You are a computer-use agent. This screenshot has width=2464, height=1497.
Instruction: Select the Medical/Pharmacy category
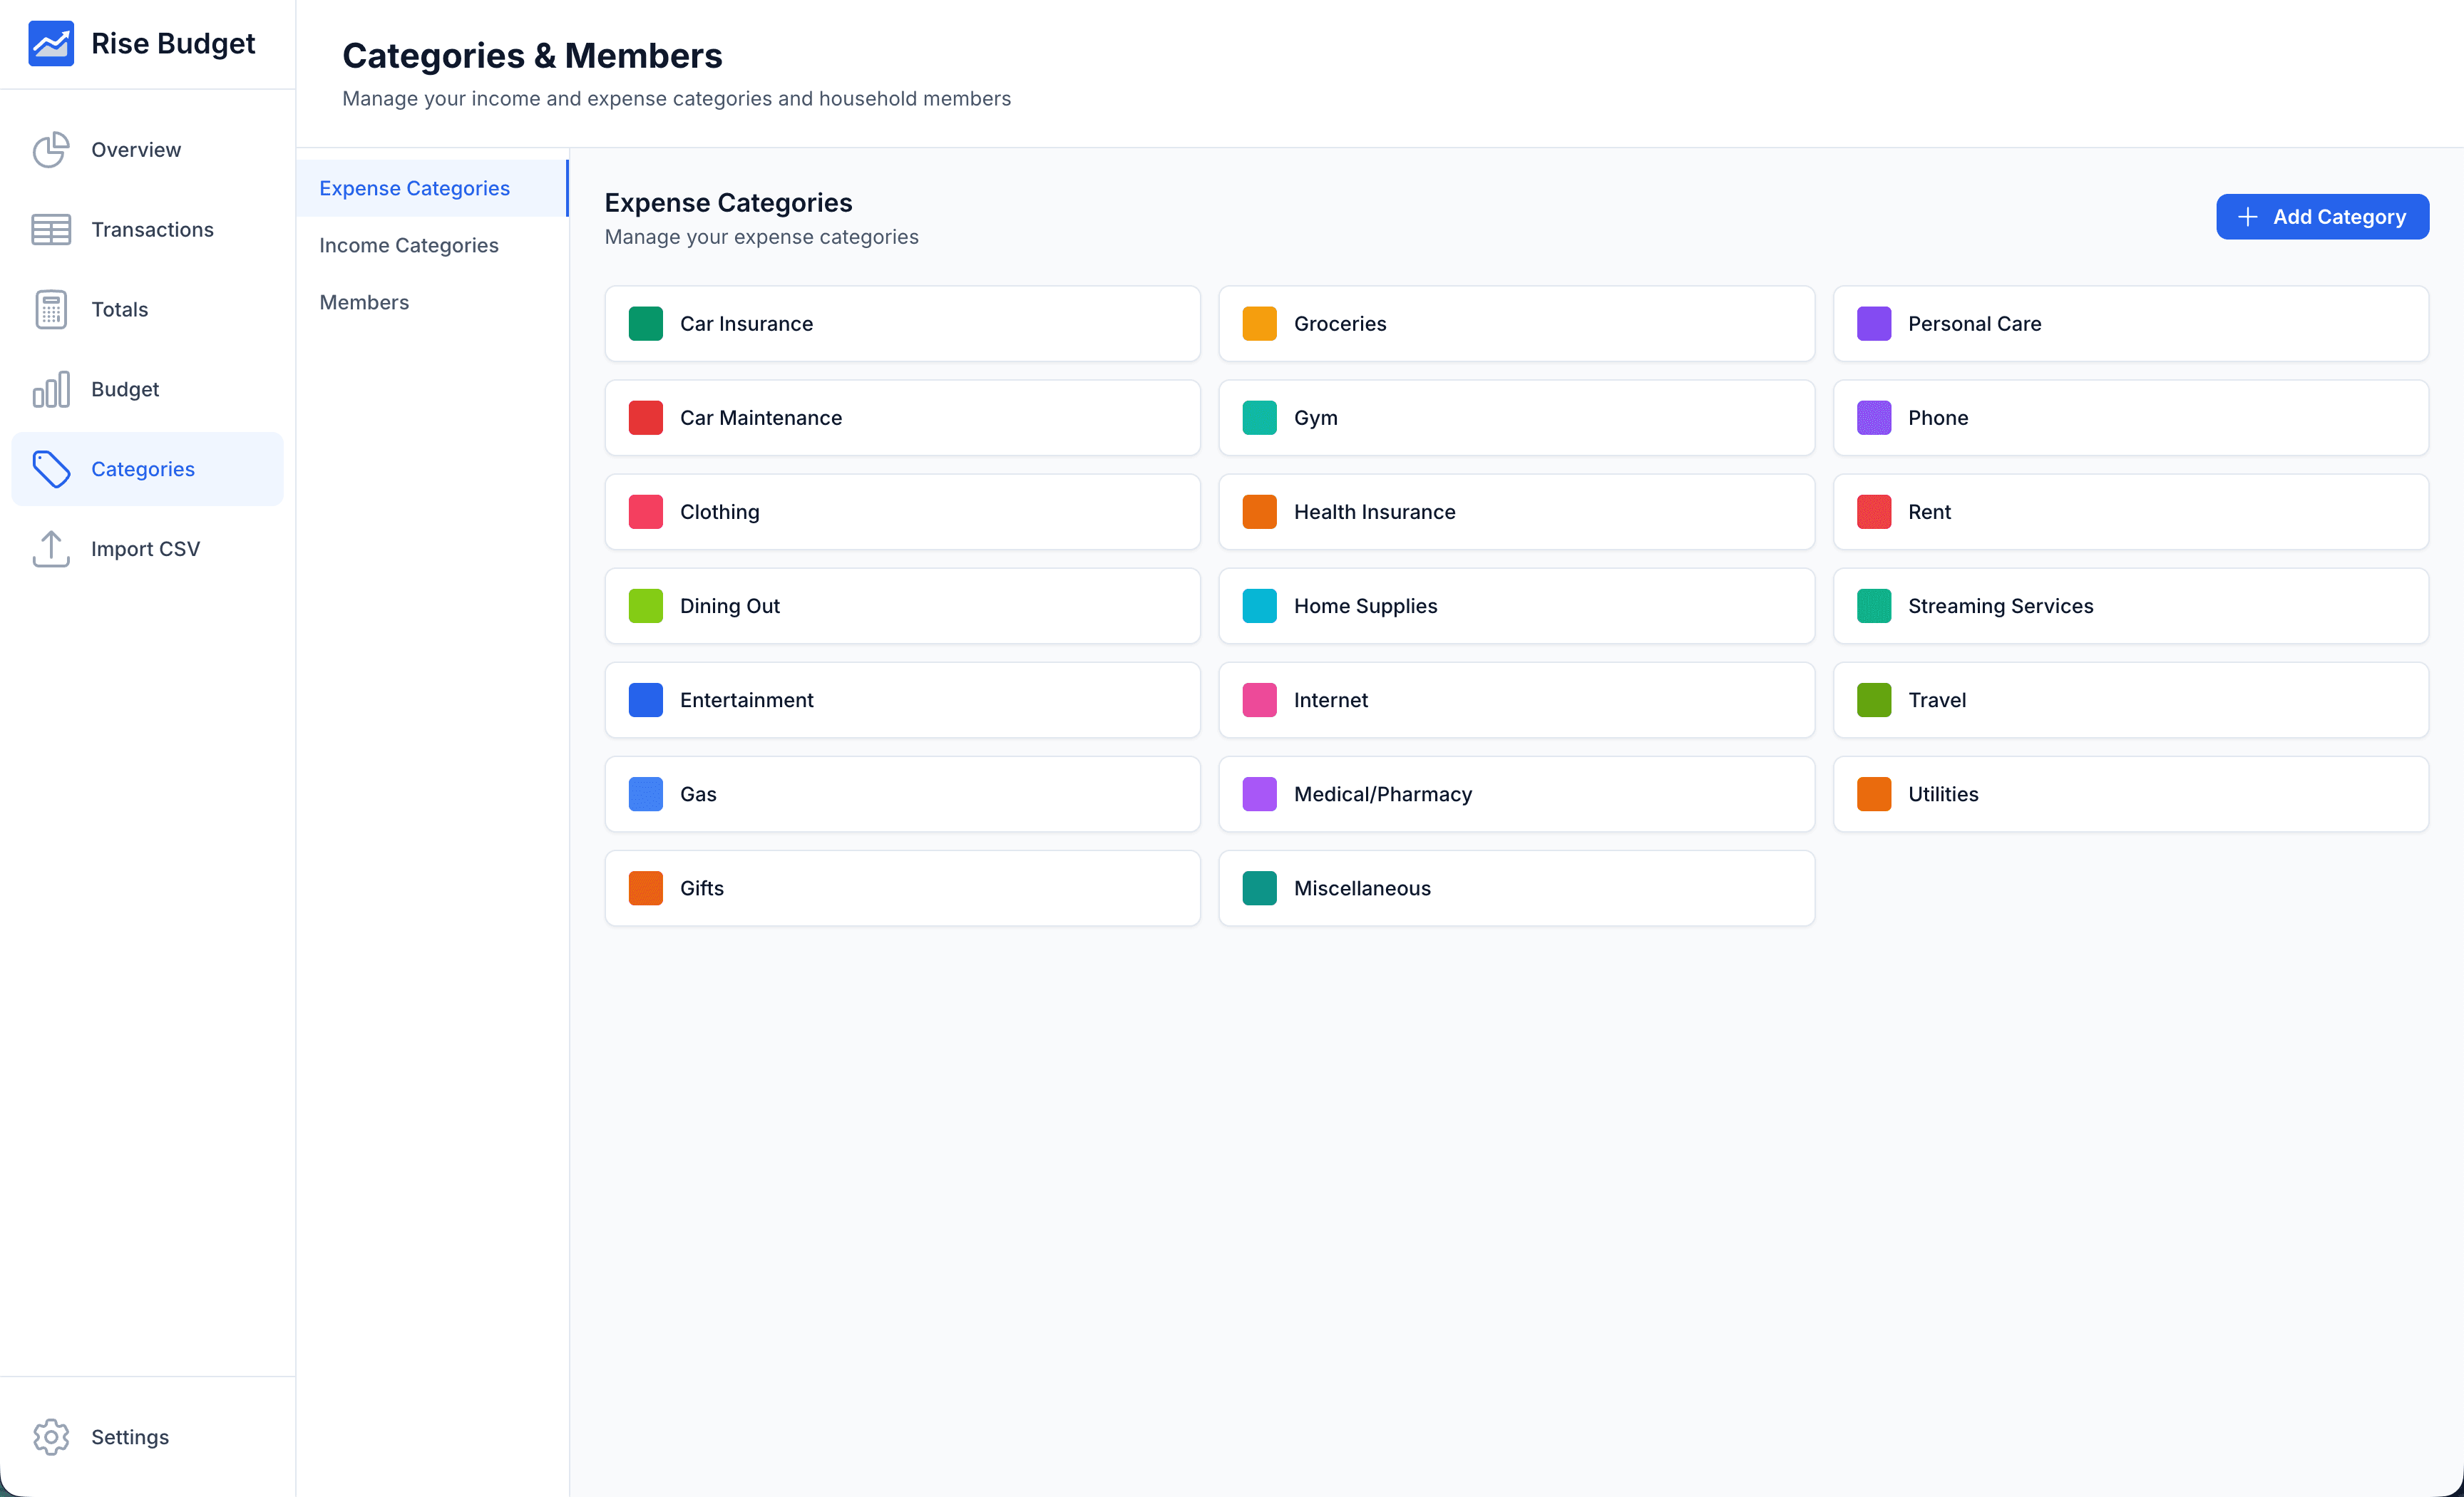coord(1516,794)
